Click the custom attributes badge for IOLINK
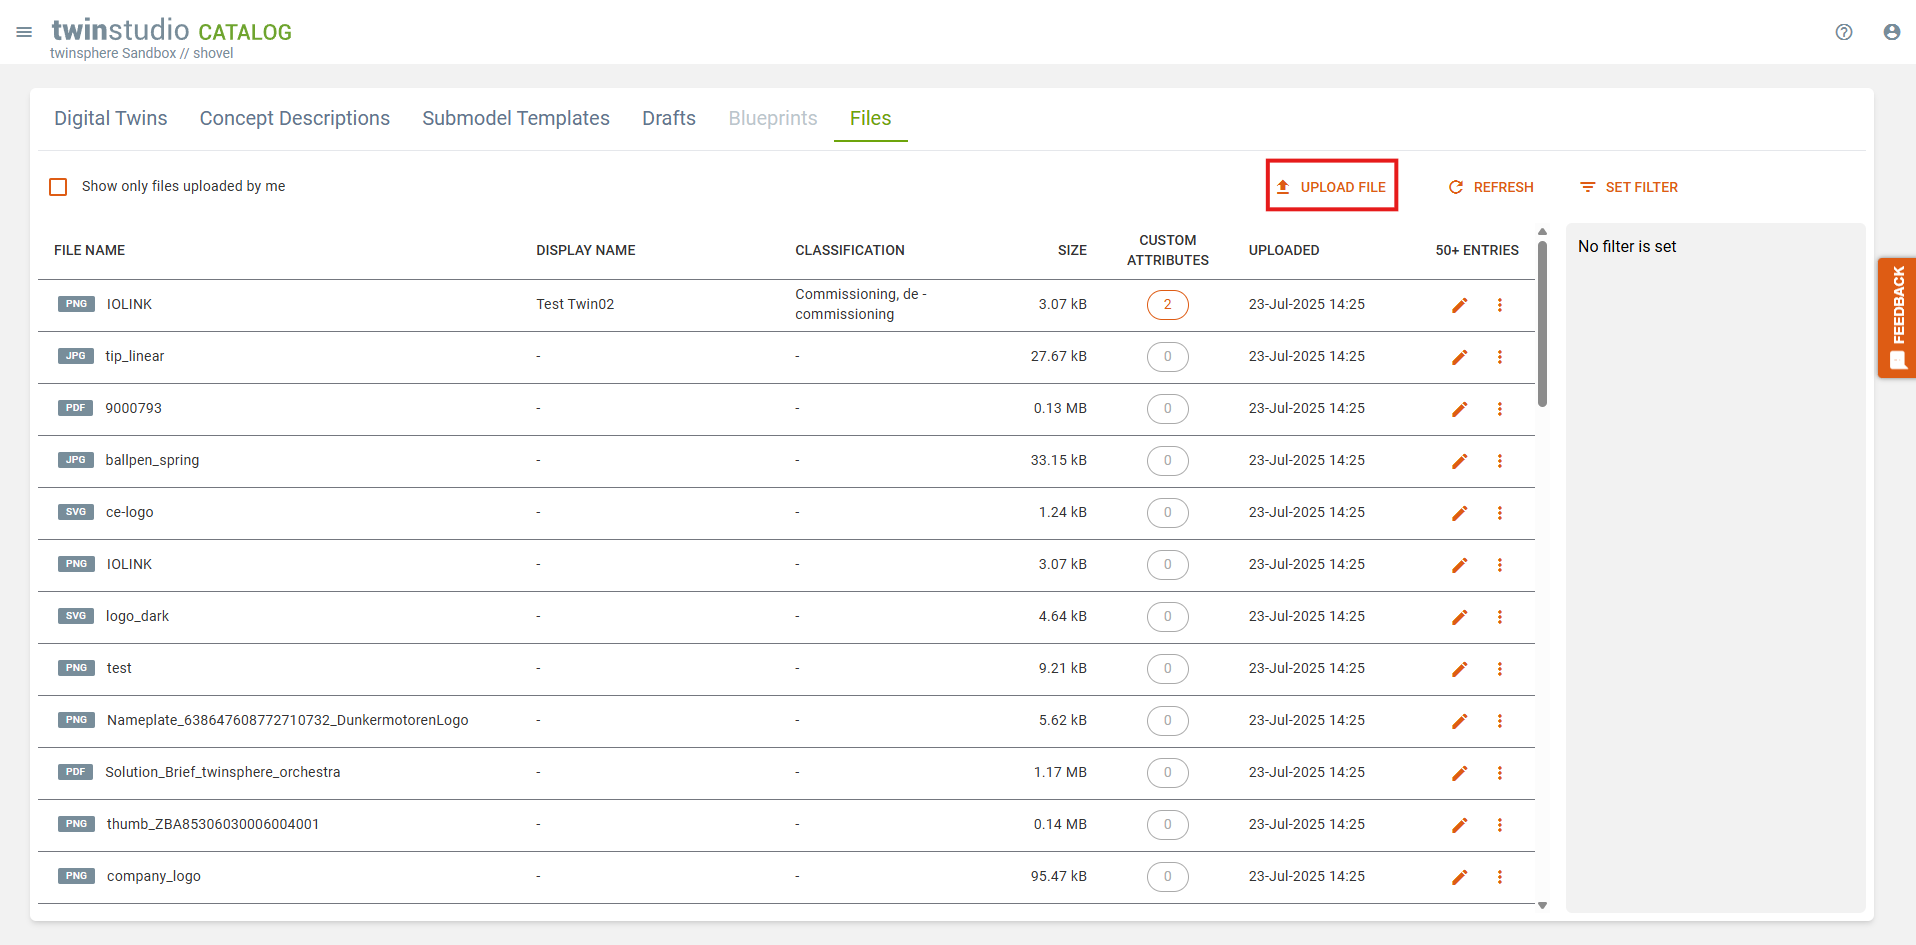Screen dimensions: 1916x945 tap(1167, 305)
